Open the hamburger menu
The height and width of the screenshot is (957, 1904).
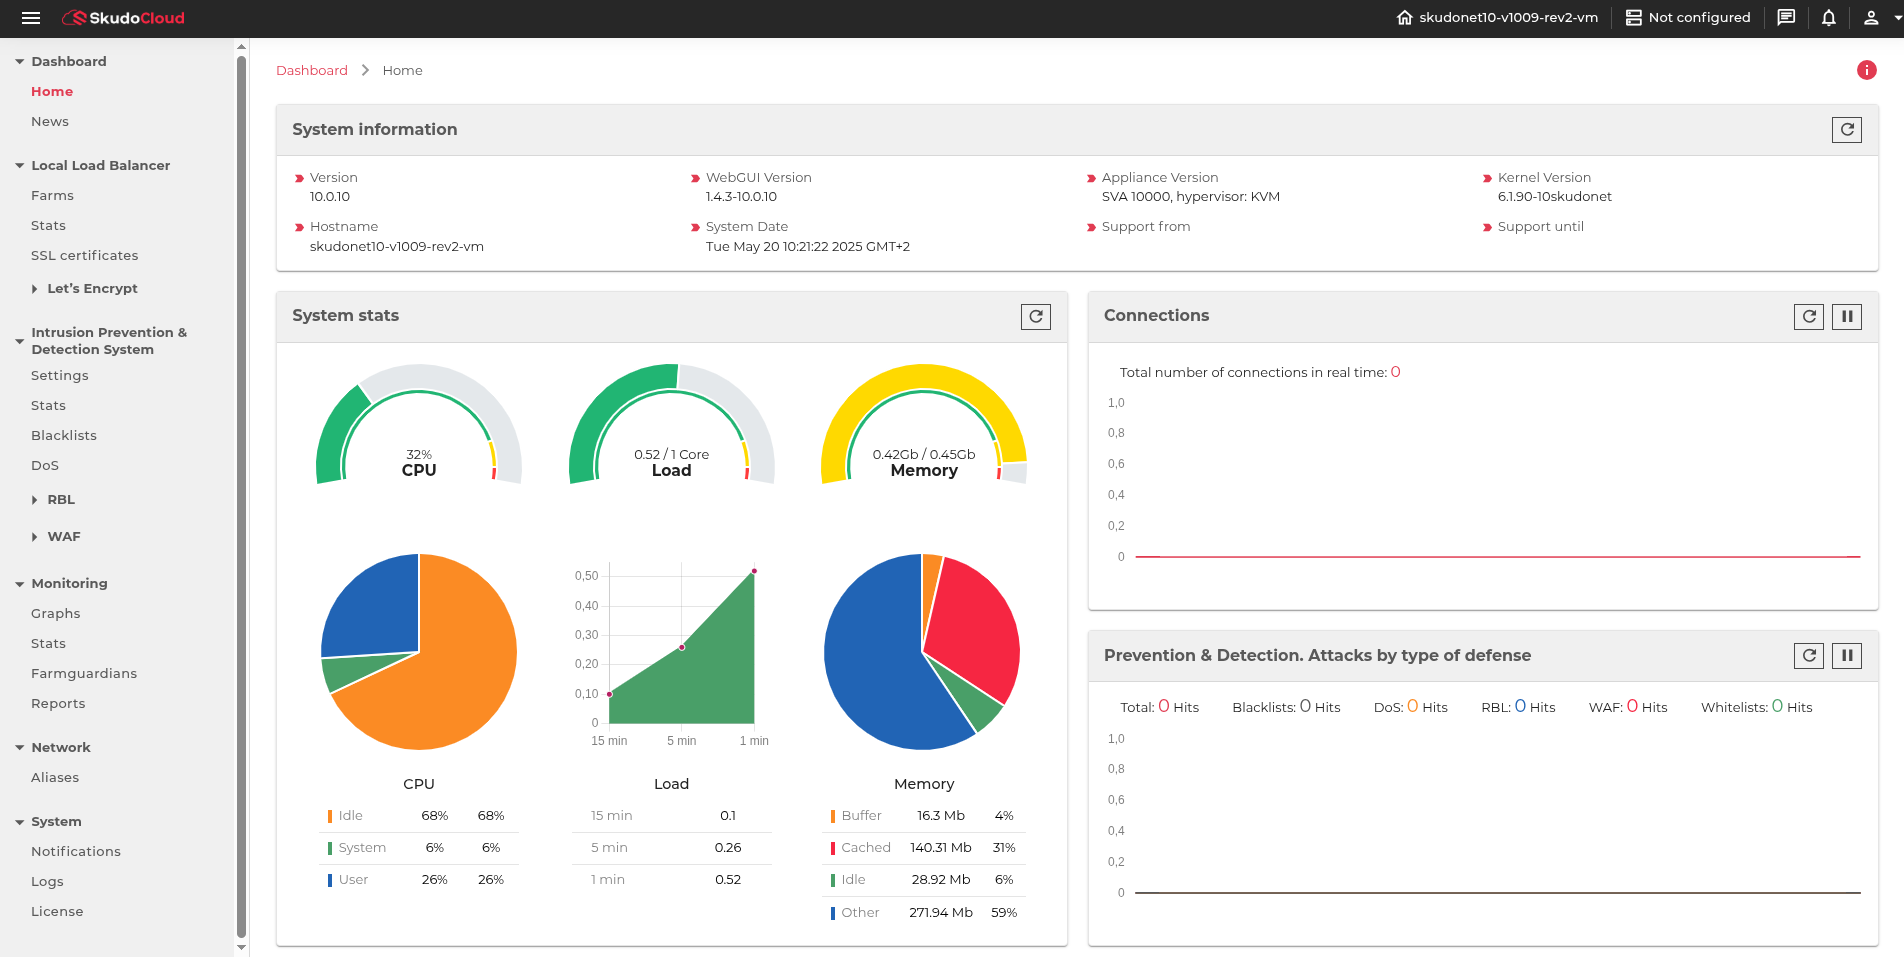pyautogui.click(x=30, y=18)
